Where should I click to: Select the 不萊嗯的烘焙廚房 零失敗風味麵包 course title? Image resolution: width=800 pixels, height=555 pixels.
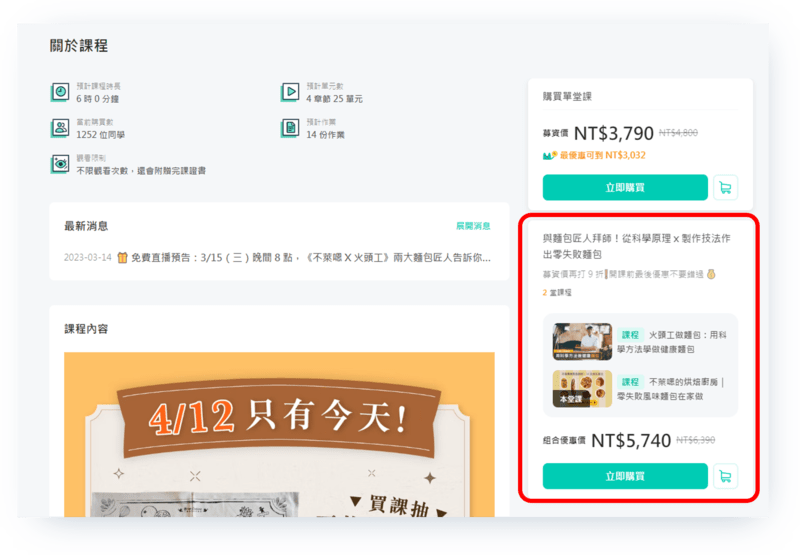click(685, 389)
